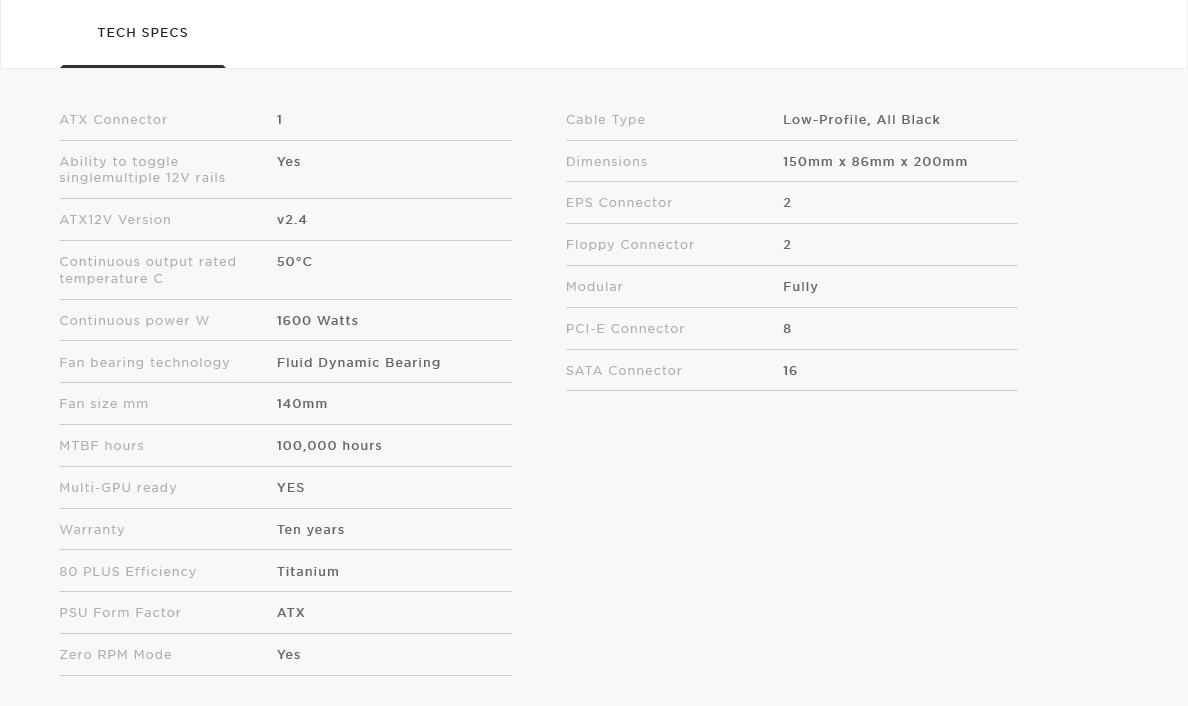Select the ATX Connector label
Screen dimensions: 1188x706
pyautogui.click(x=113, y=120)
